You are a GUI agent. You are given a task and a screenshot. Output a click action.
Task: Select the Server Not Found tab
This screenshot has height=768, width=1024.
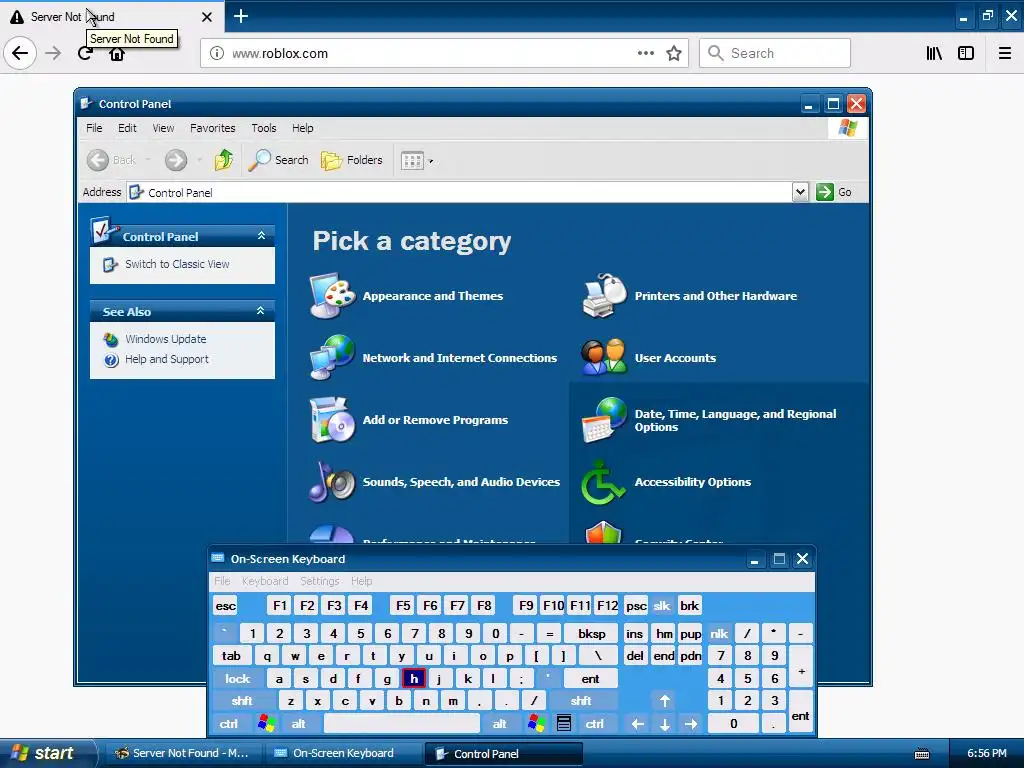[x=112, y=17]
